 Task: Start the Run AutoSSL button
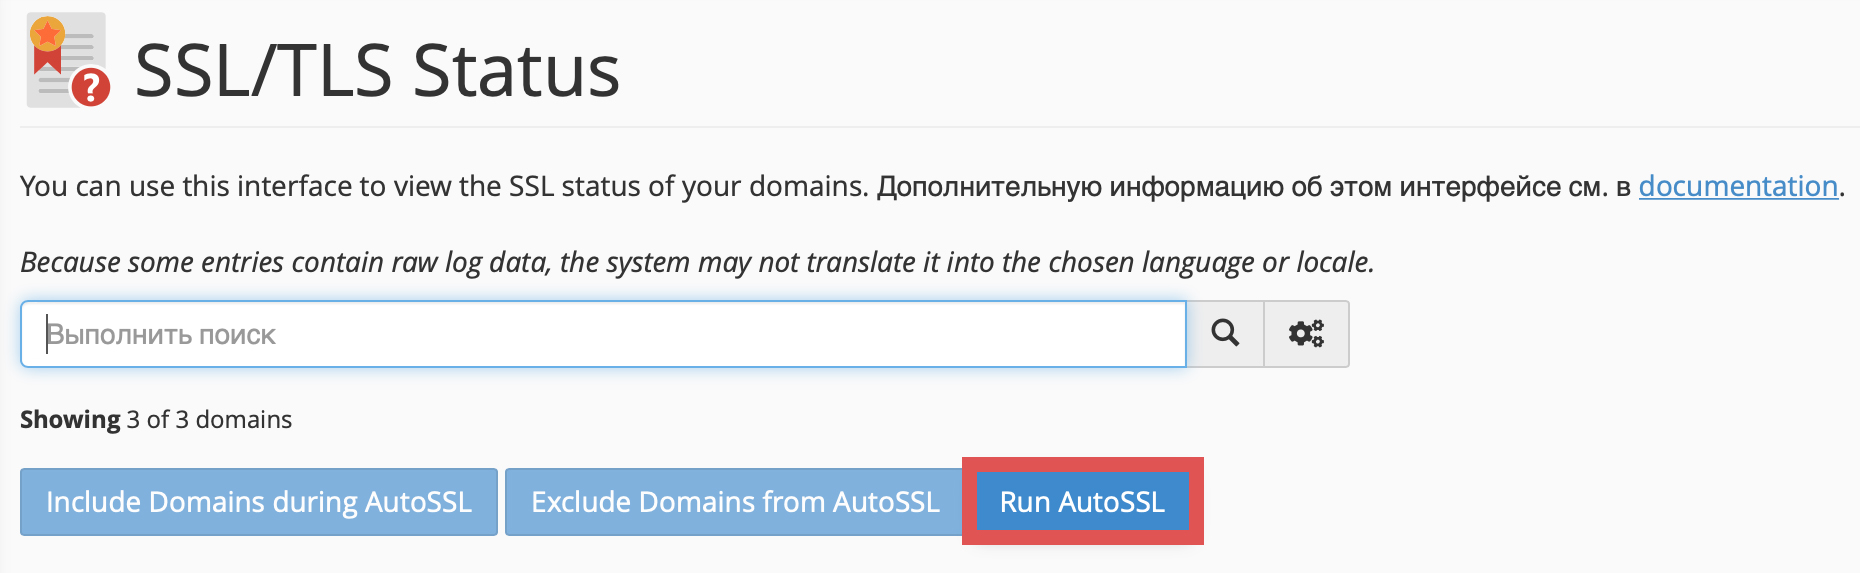[x=1082, y=502]
